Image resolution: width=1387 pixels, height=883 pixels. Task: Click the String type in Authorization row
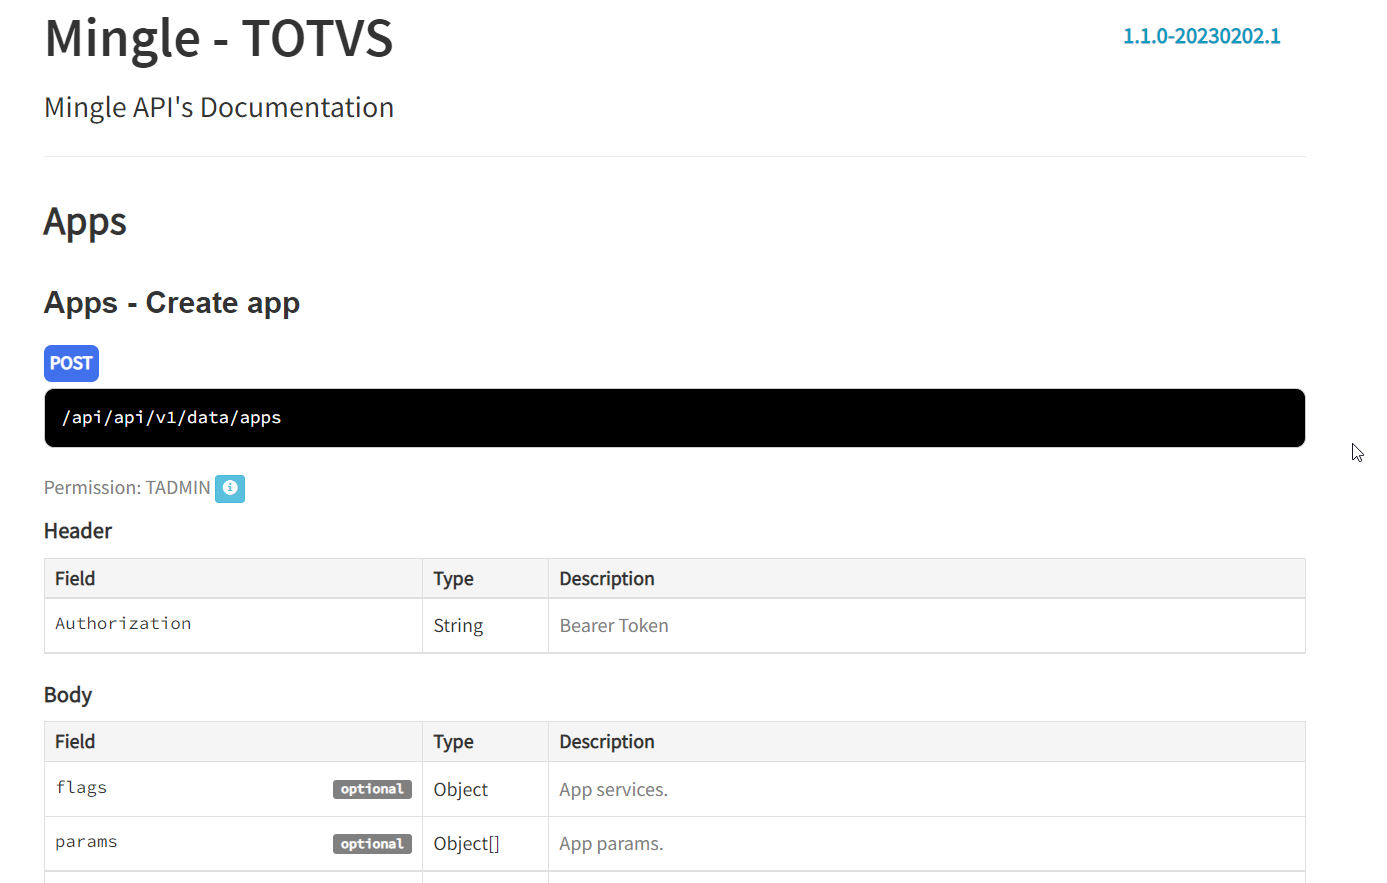[x=458, y=626]
